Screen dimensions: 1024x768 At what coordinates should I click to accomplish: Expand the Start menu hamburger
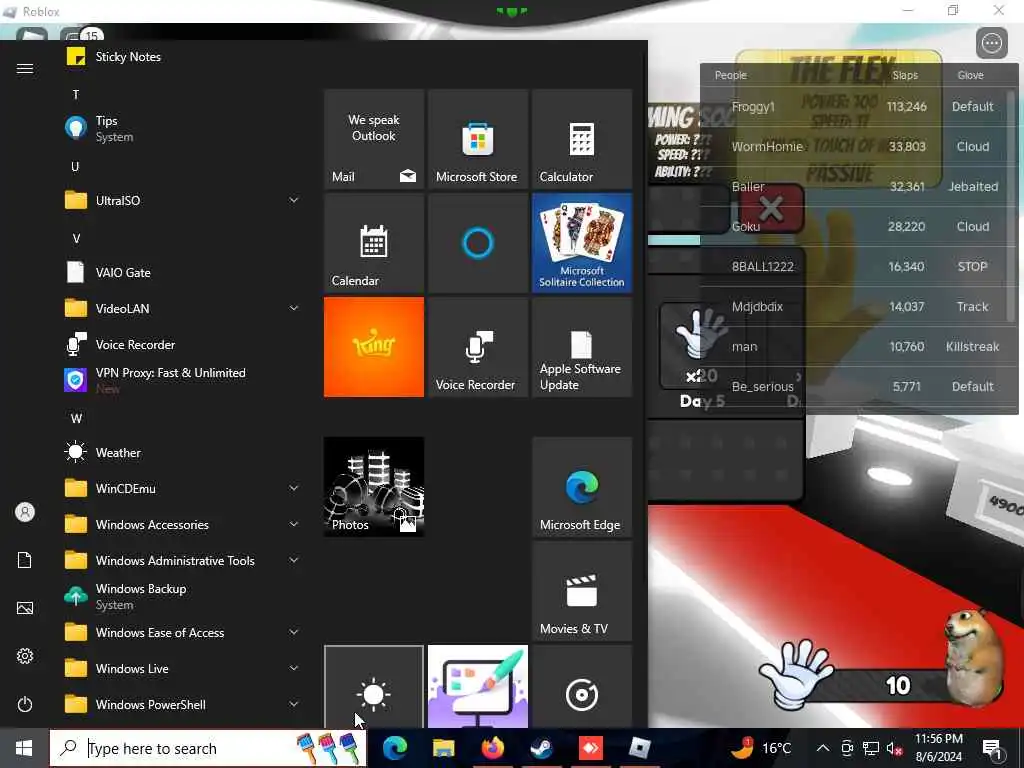coord(25,69)
